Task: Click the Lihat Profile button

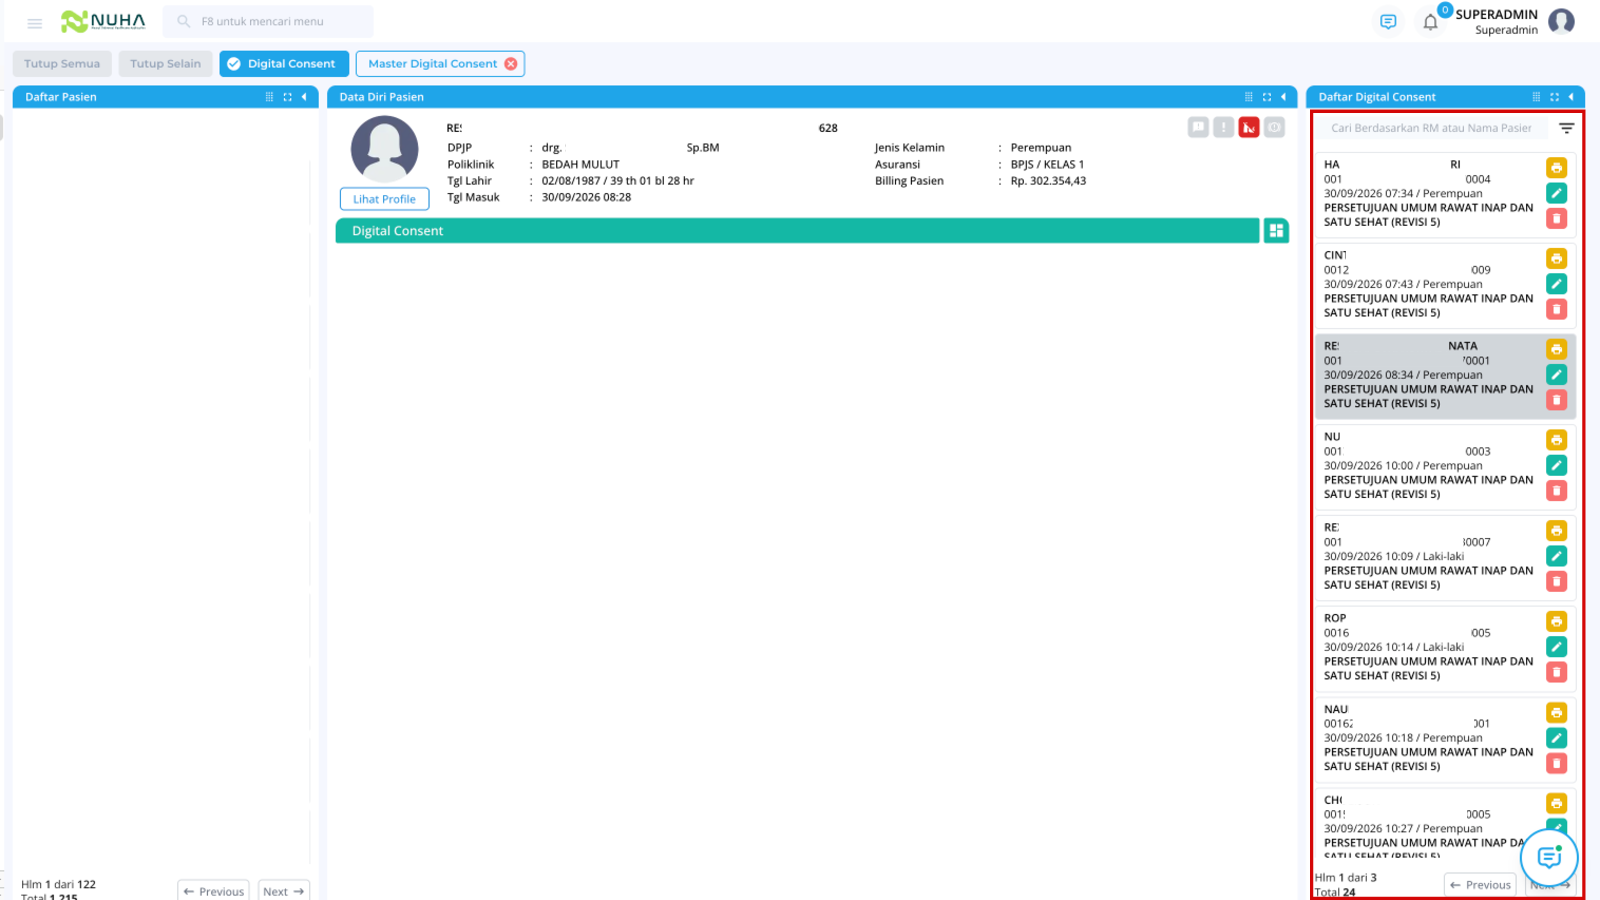Action: (384, 199)
